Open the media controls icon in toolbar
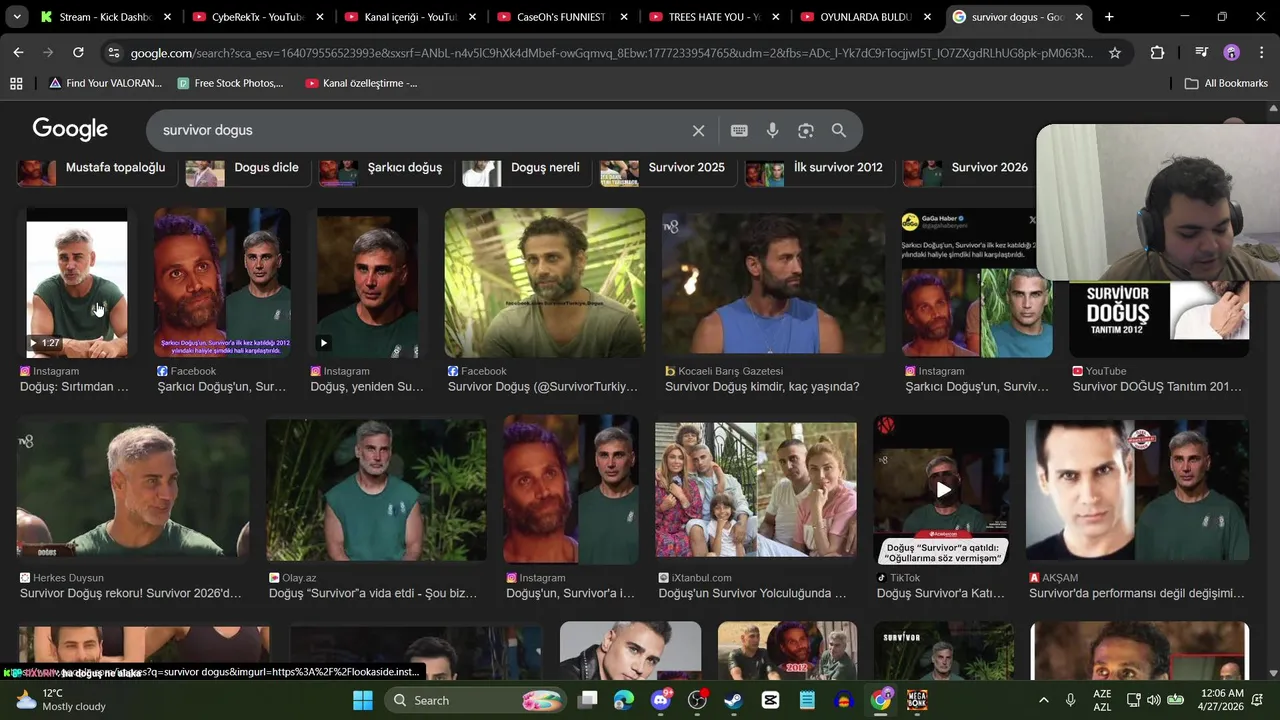 click(1202, 53)
